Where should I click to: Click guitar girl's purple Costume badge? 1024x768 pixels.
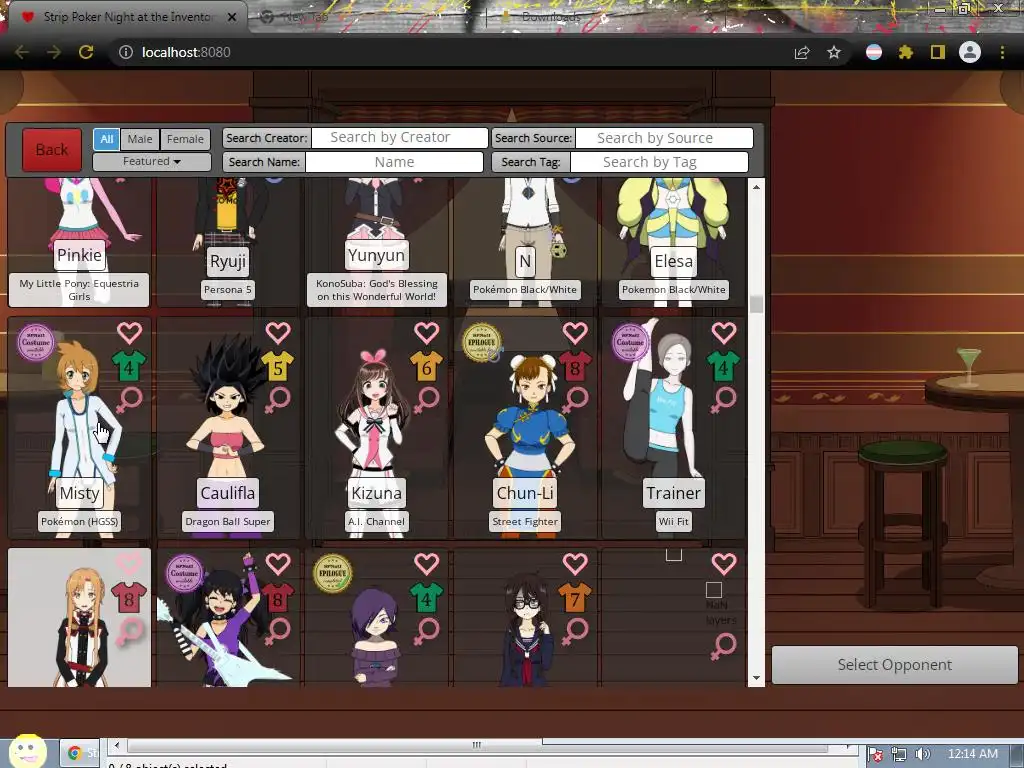pos(184,573)
